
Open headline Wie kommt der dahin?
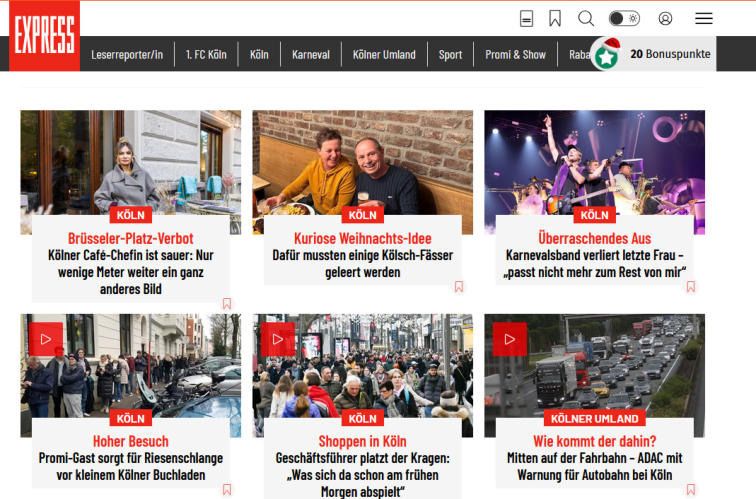coord(594,441)
